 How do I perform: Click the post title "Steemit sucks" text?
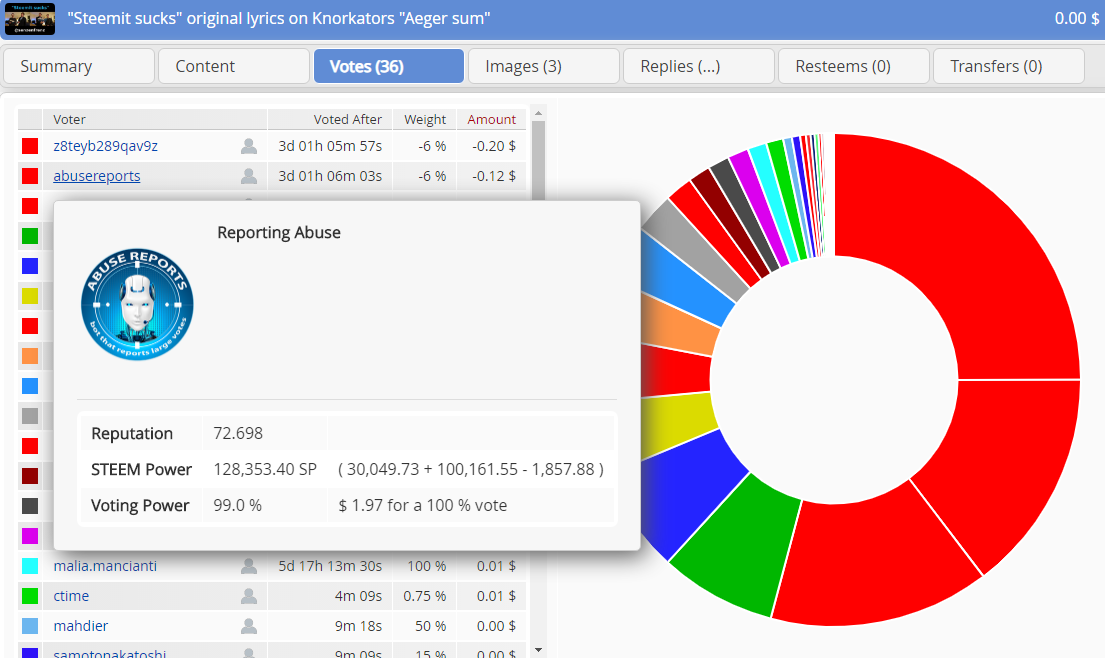[279, 18]
